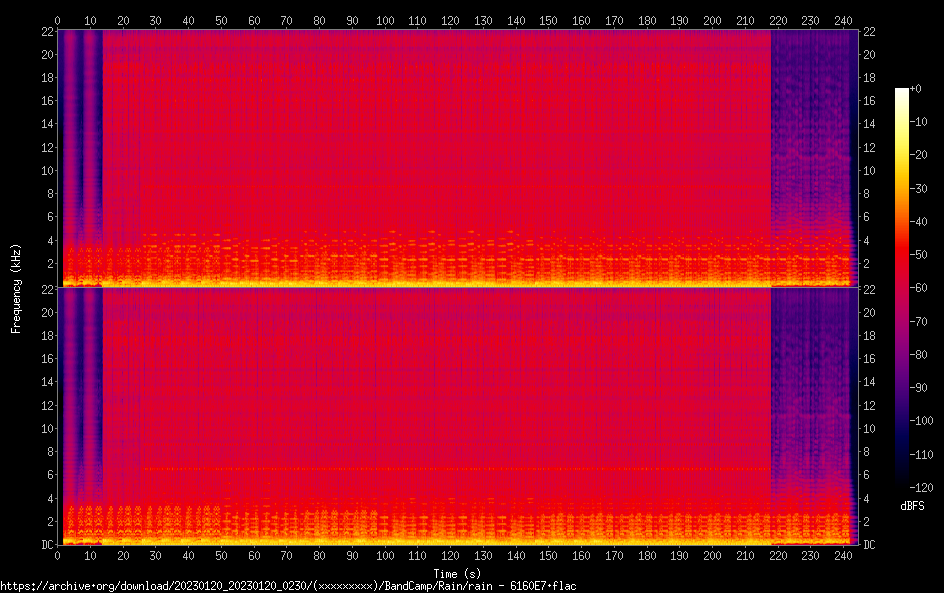
Task: Click the dark blue intro band in upper spectrogram
Action: coord(80,150)
